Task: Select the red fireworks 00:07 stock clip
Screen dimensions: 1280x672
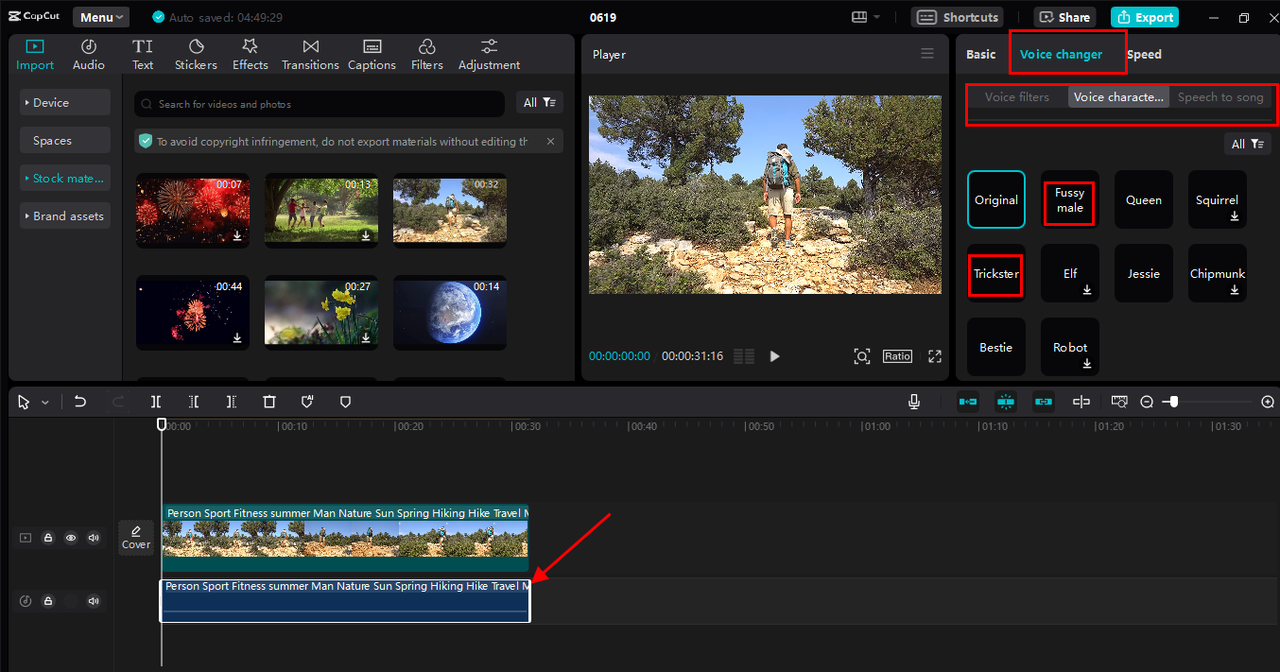Action: 192,210
